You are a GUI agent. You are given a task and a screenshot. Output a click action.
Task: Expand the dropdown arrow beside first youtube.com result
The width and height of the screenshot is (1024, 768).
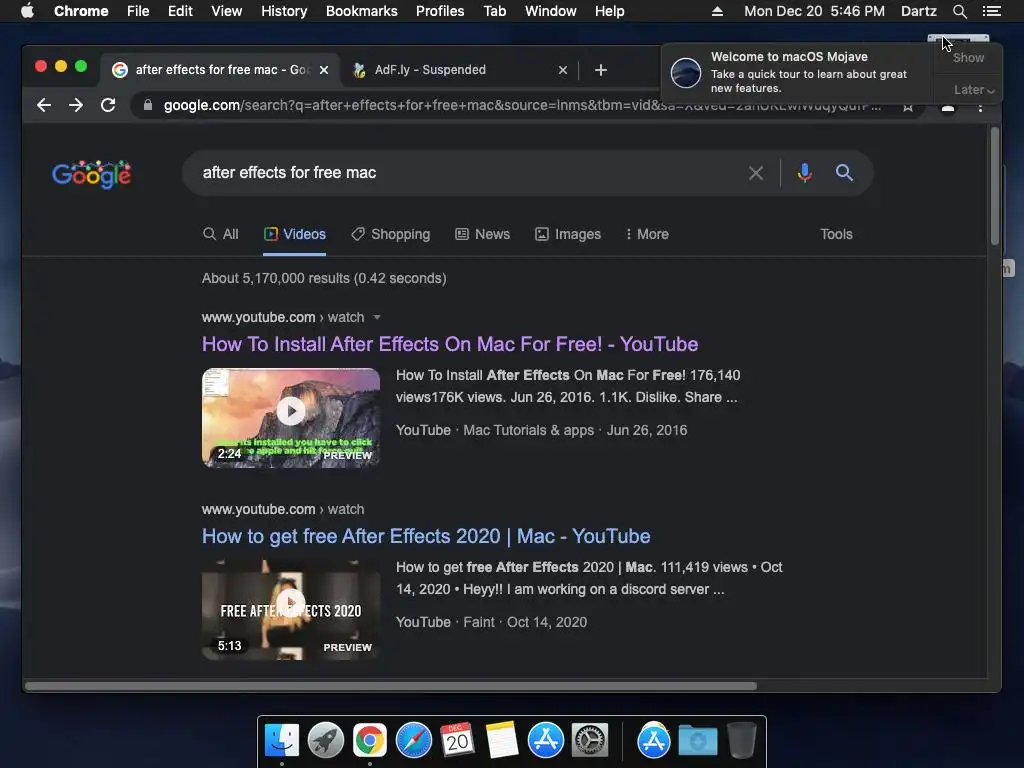pyautogui.click(x=377, y=317)
